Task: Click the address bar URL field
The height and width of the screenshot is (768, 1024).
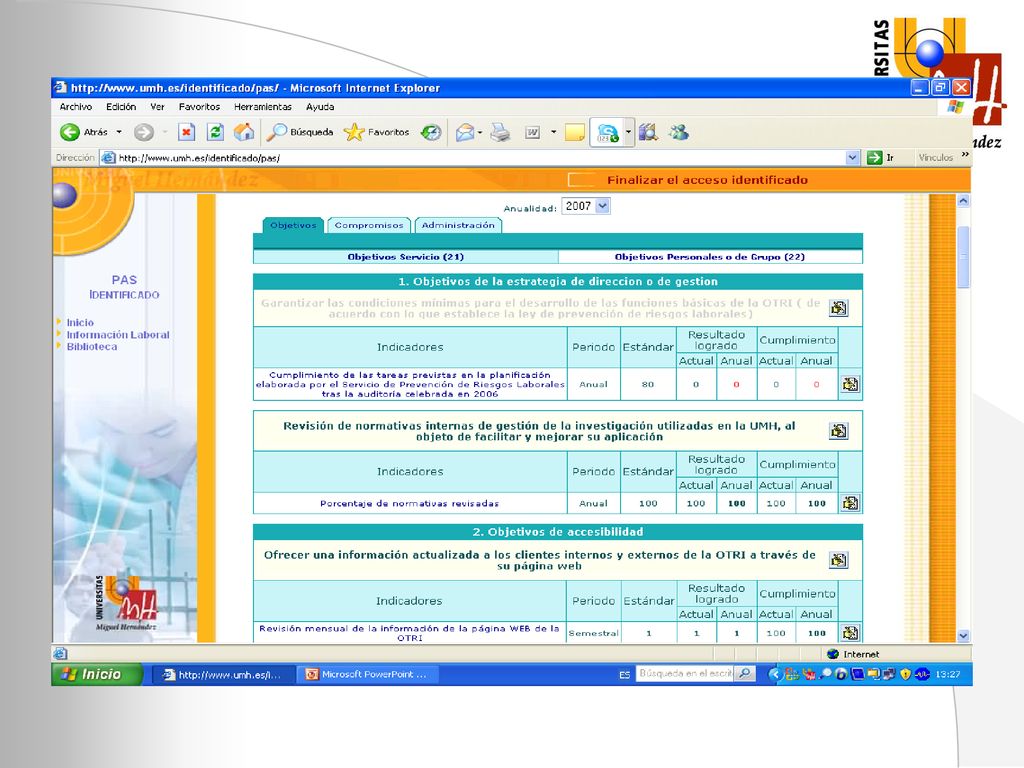Action: coord(481,157)
